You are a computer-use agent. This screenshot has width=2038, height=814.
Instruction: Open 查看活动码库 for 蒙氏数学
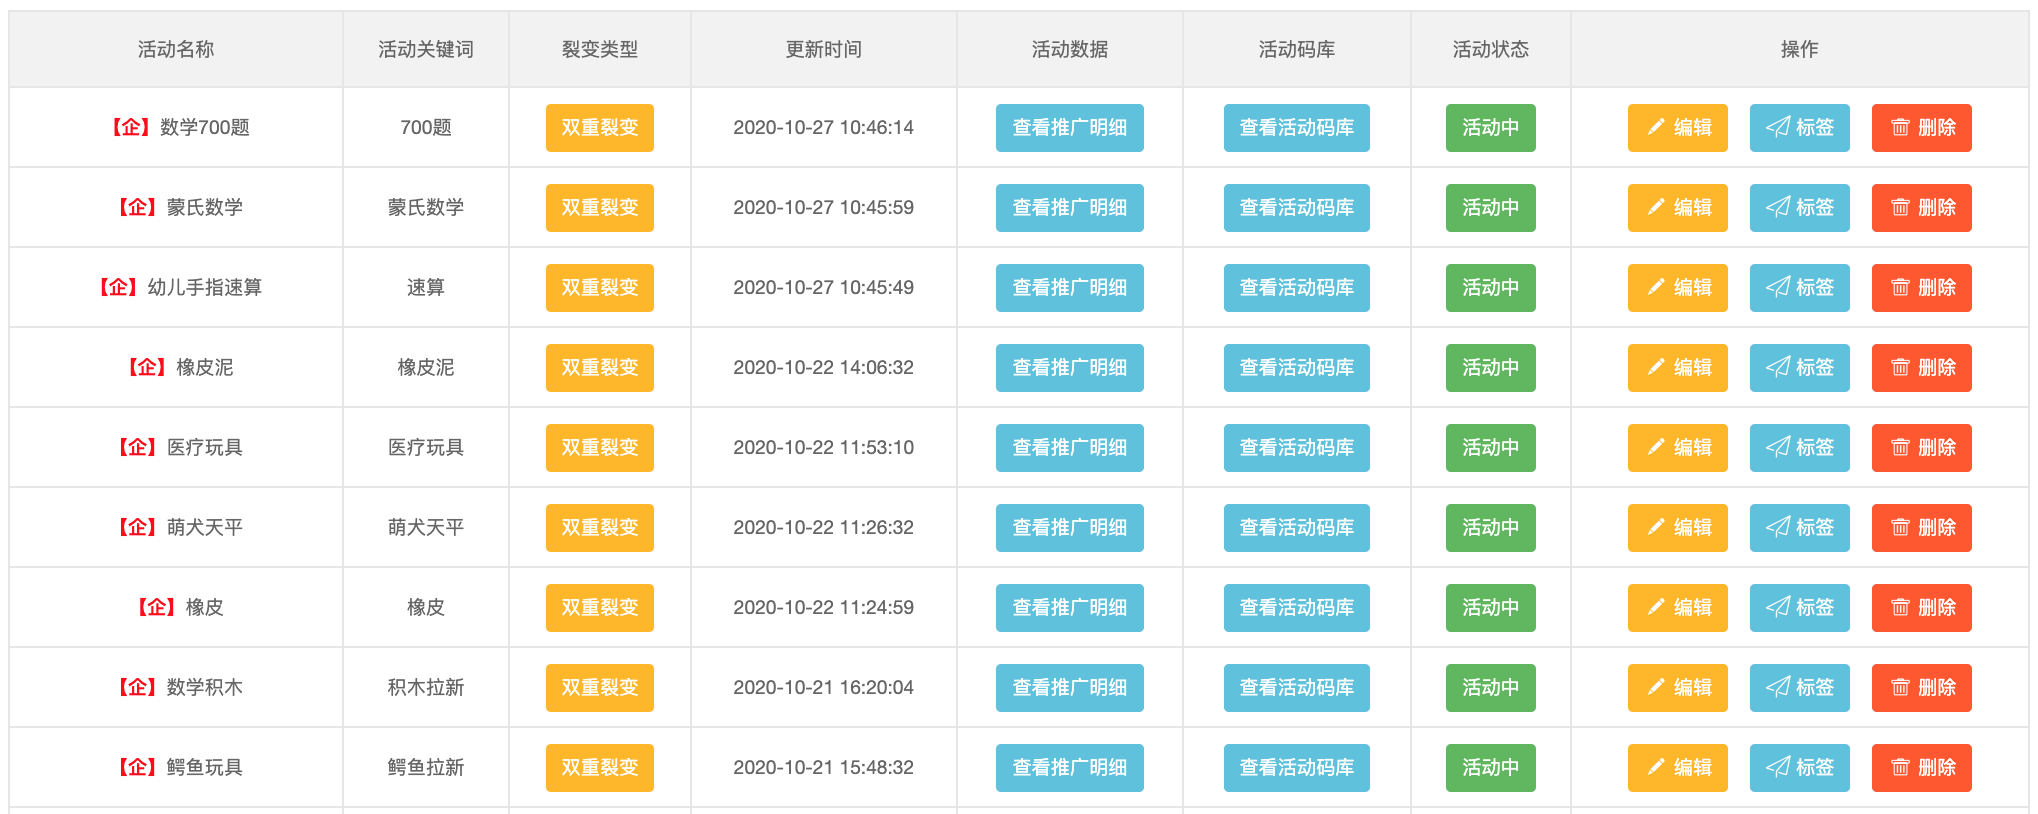click(x=1296, y=208)
